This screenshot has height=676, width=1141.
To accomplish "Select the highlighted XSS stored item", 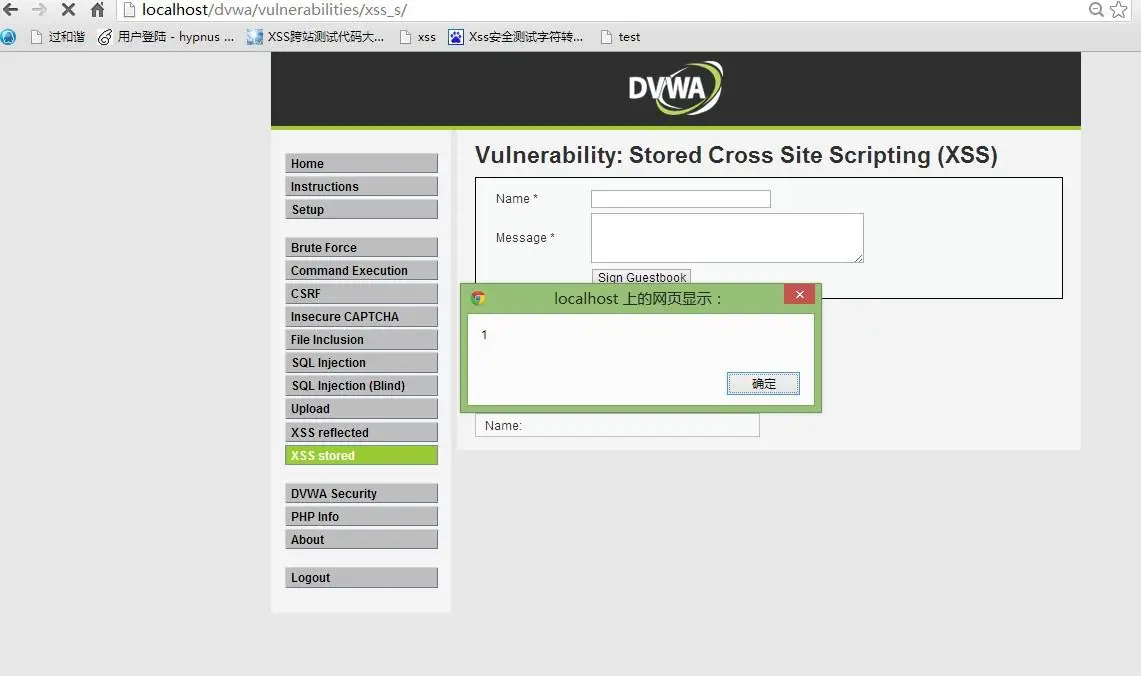I will tap(361, 455).
